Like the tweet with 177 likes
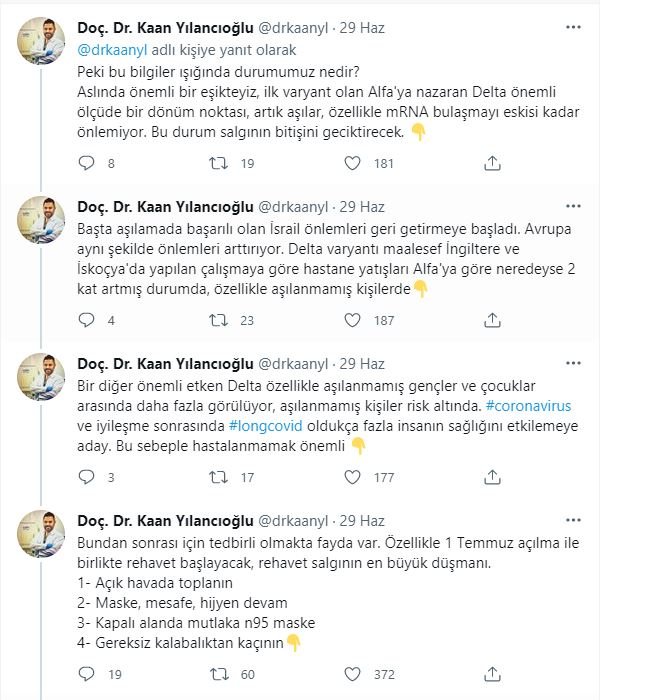Screen dimensions: 652x700 tap(352, 477)
